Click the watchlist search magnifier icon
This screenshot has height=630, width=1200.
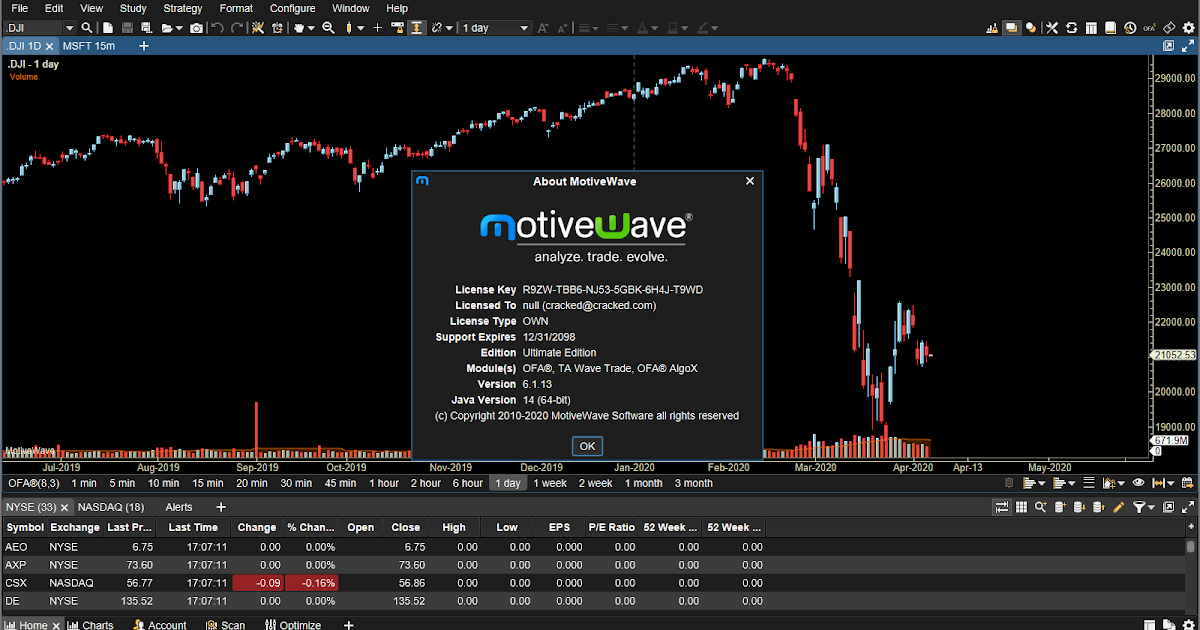[1041, 507]
